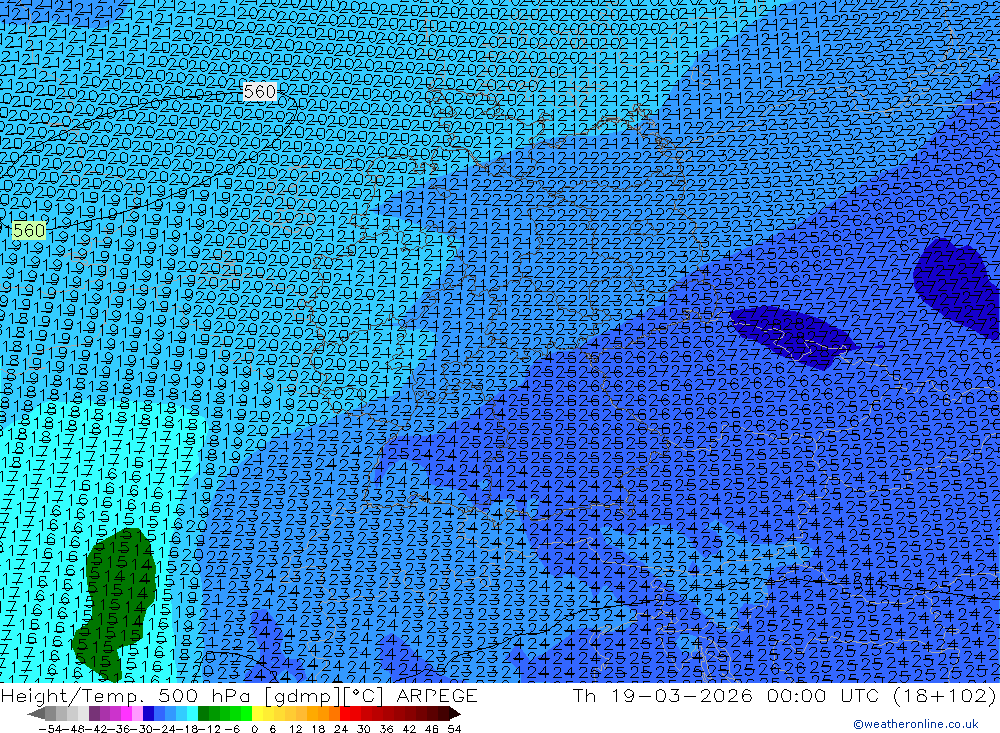Click the Height/Temp. 500 hPa title text
This screenshot has width=1000, height=733.
[x=129, y=695]
